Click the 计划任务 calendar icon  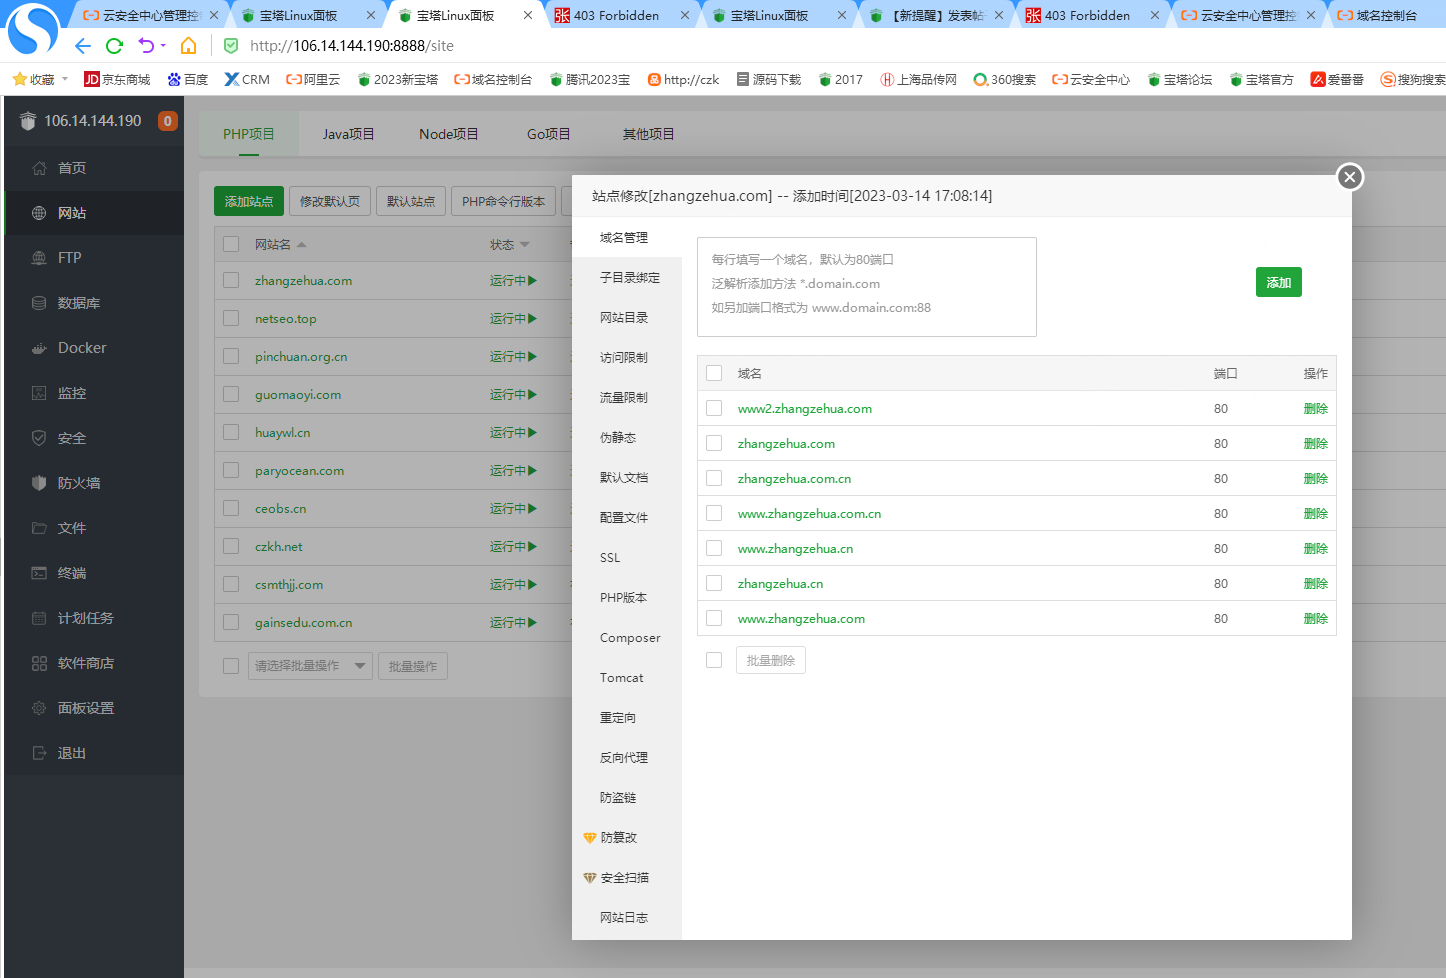click(x=39, y=618)
